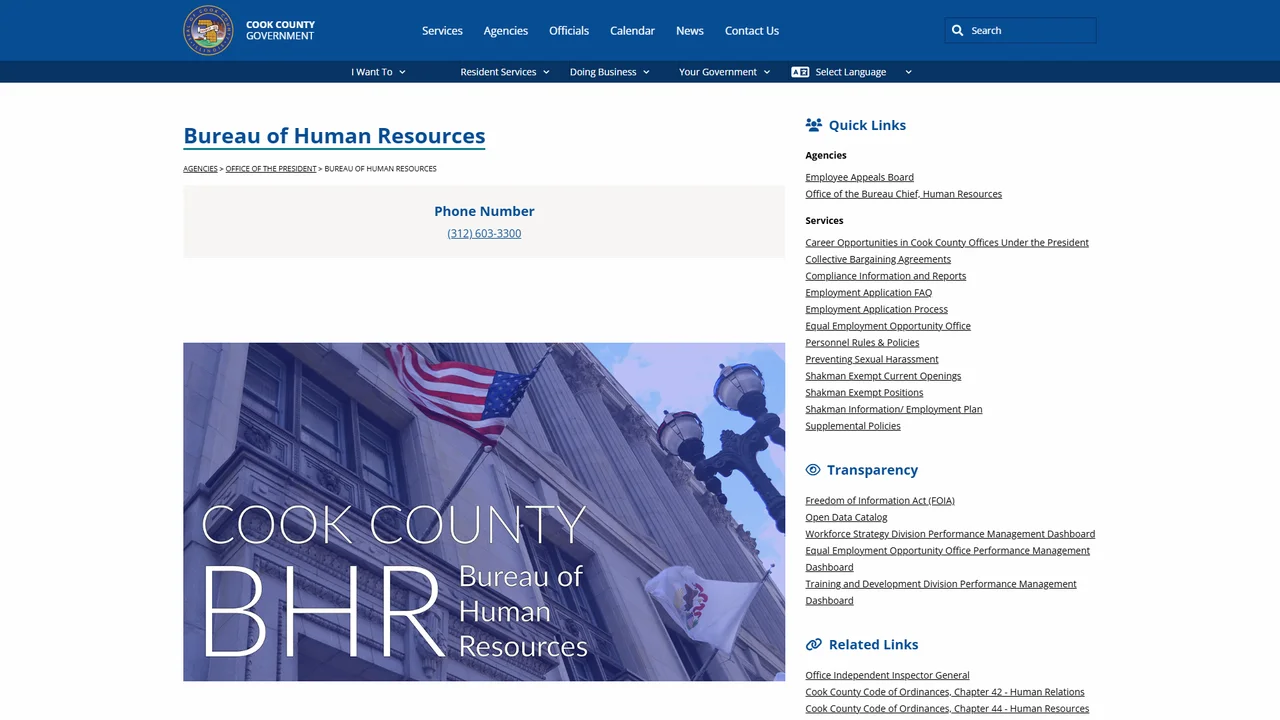Open Office of the Bureau Chief link
Screen dimensions: 1280x720
coord(904,194)
